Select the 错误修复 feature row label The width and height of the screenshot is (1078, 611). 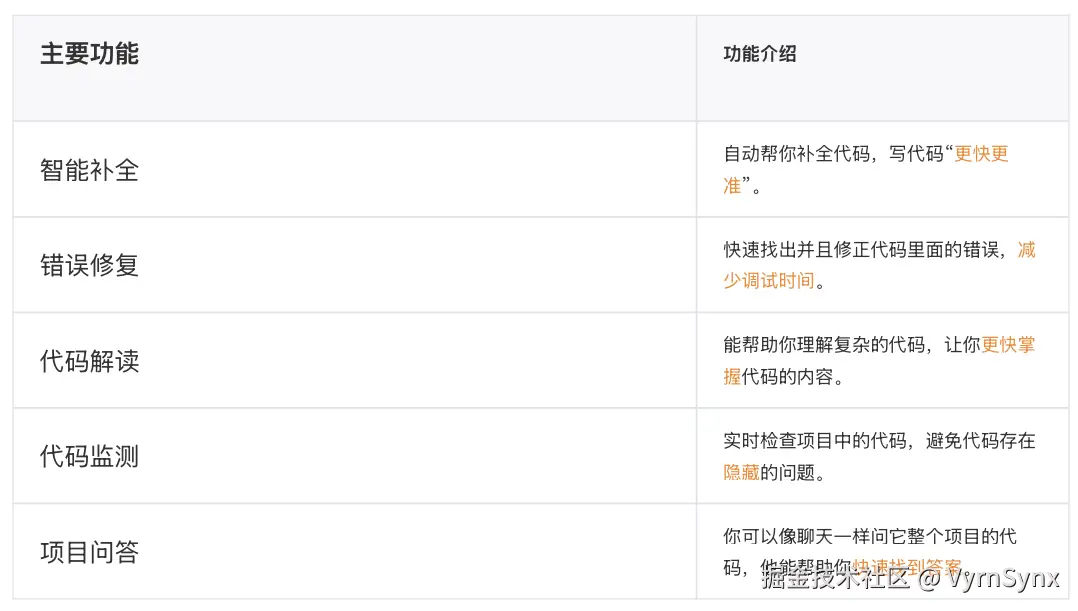pos(89,265)
